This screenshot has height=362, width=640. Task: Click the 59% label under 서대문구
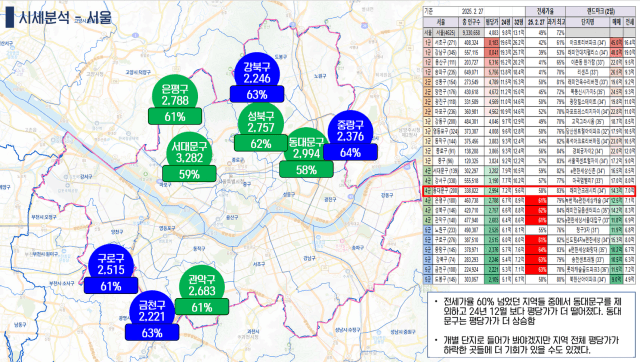(x=189, y=174)
